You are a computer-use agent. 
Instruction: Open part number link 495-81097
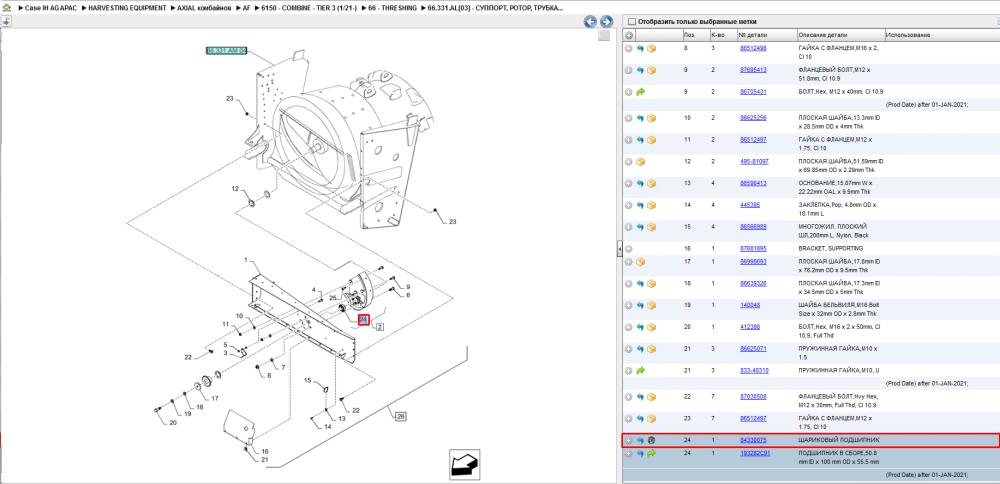754,162
